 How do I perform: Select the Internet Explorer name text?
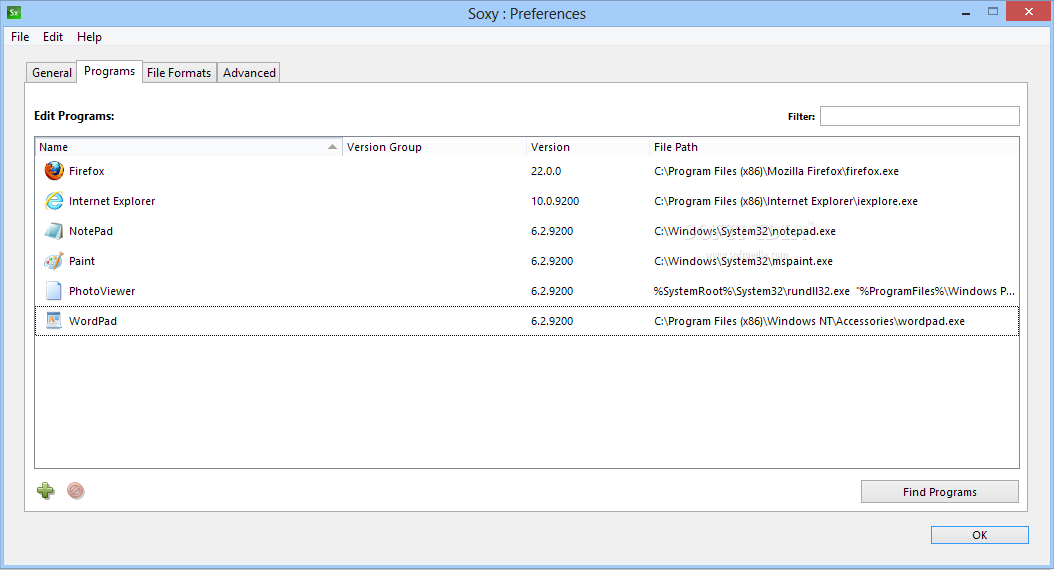point(112,201)
